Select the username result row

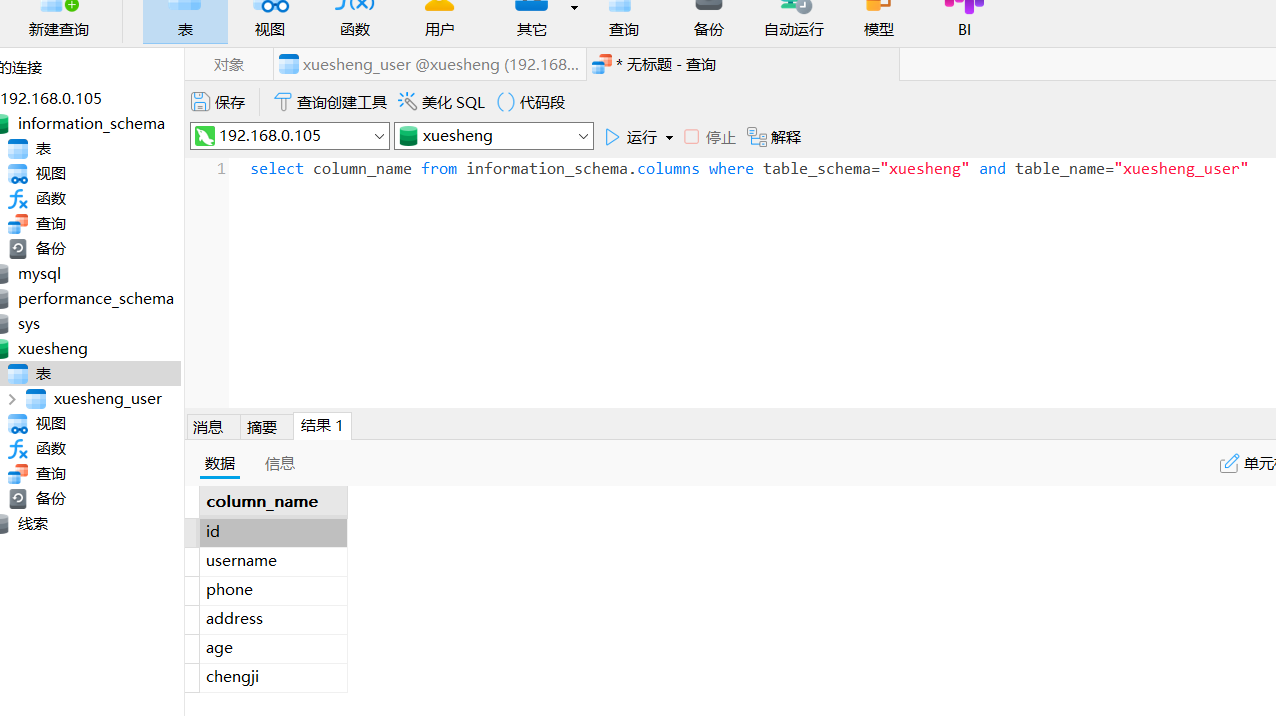coord(241,561)
